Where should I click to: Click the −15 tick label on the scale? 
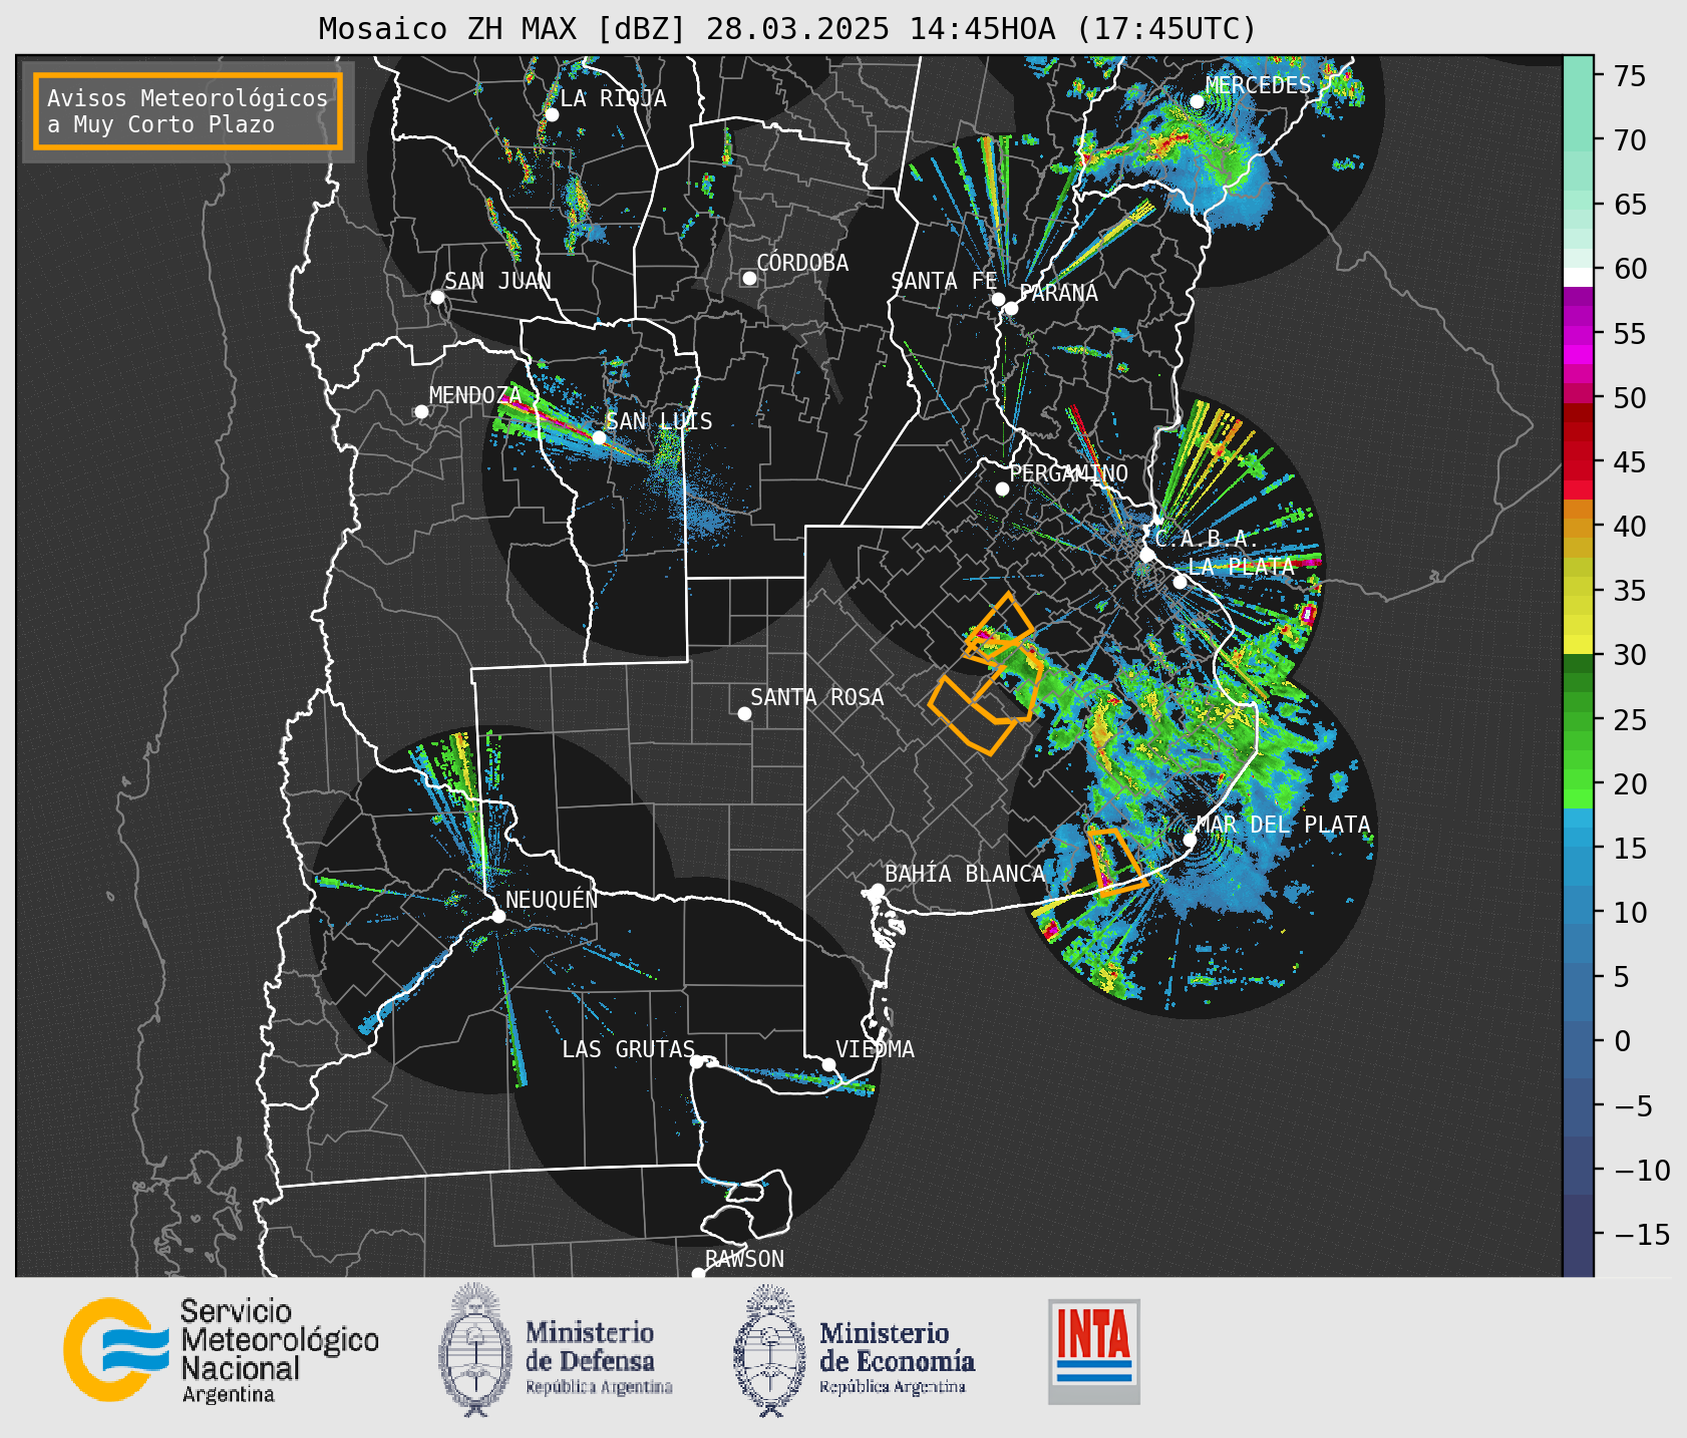1641,1234
